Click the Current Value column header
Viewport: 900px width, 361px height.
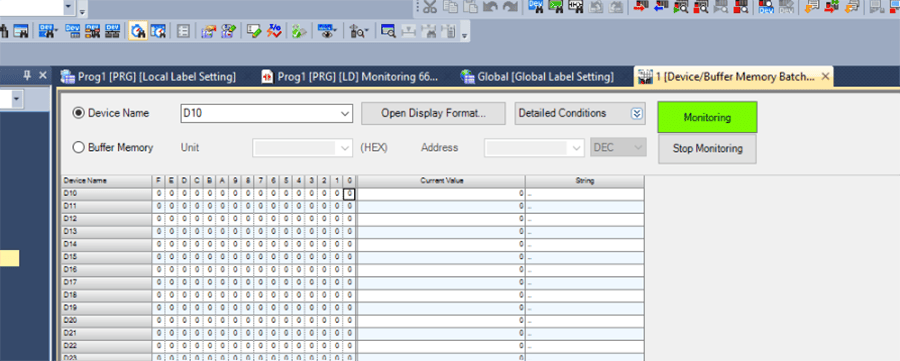[x=441, y=181]
